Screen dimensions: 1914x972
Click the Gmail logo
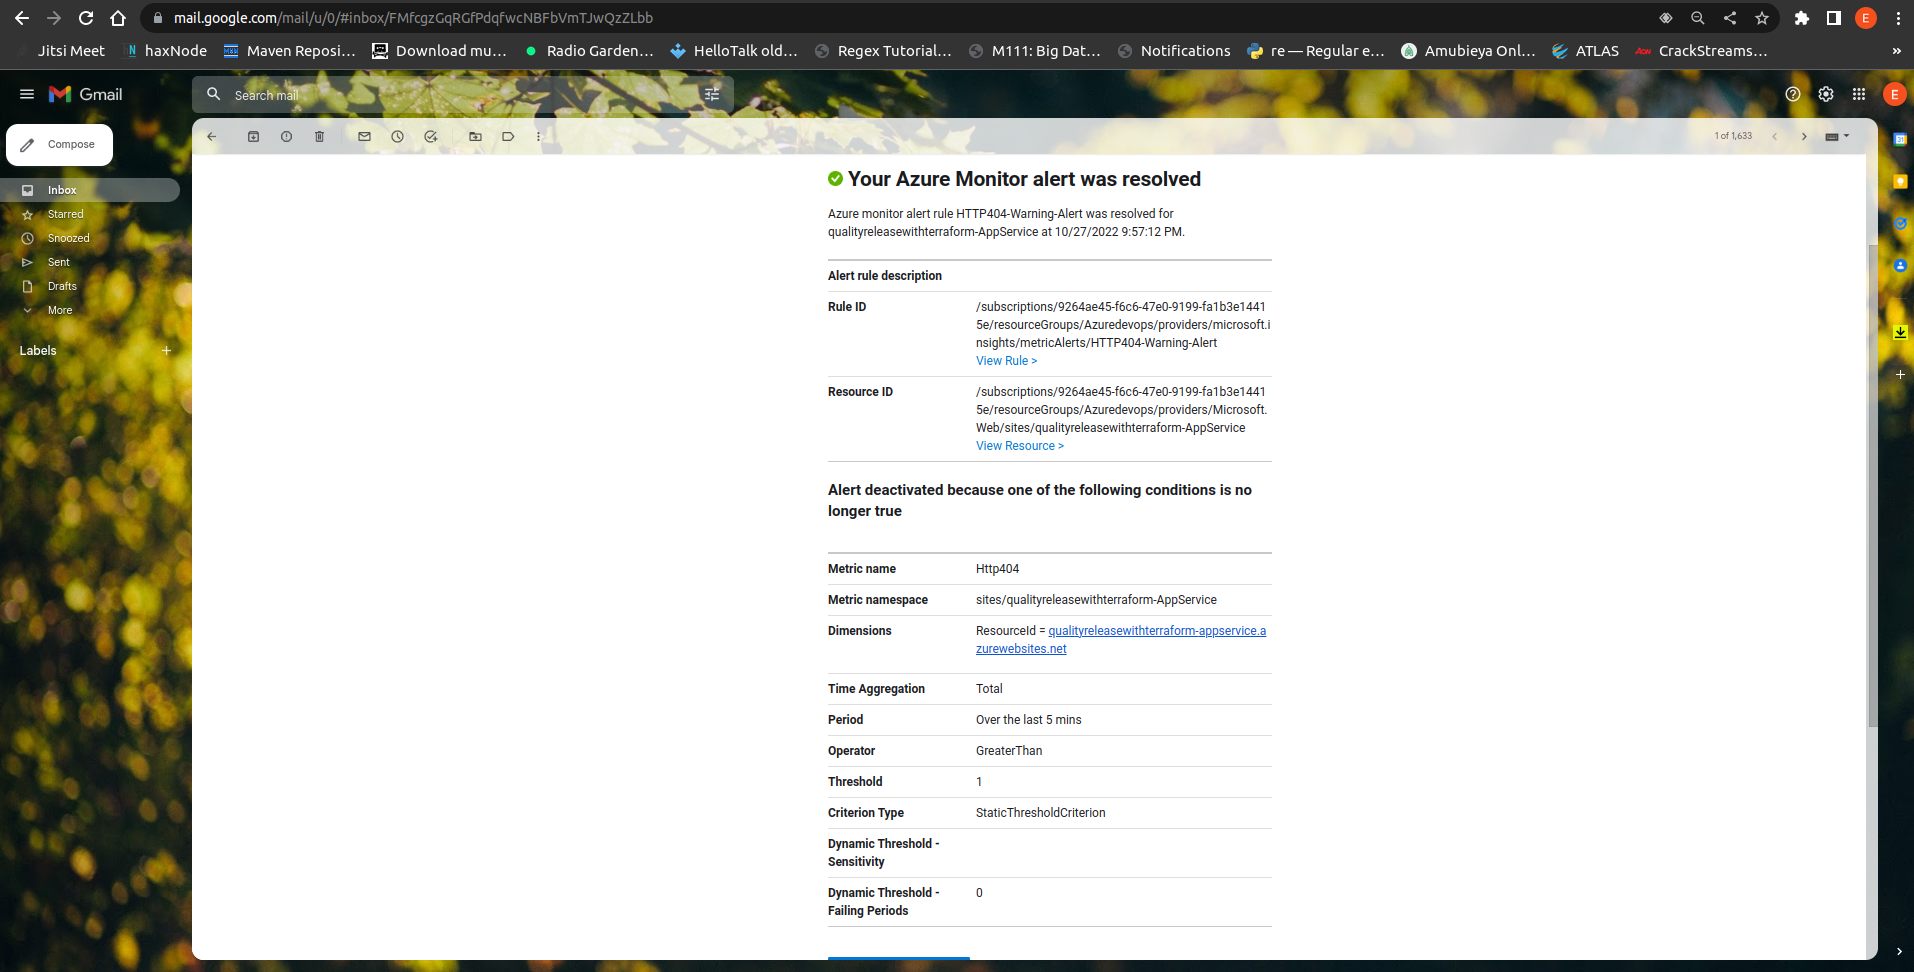[x=86, y=94]
